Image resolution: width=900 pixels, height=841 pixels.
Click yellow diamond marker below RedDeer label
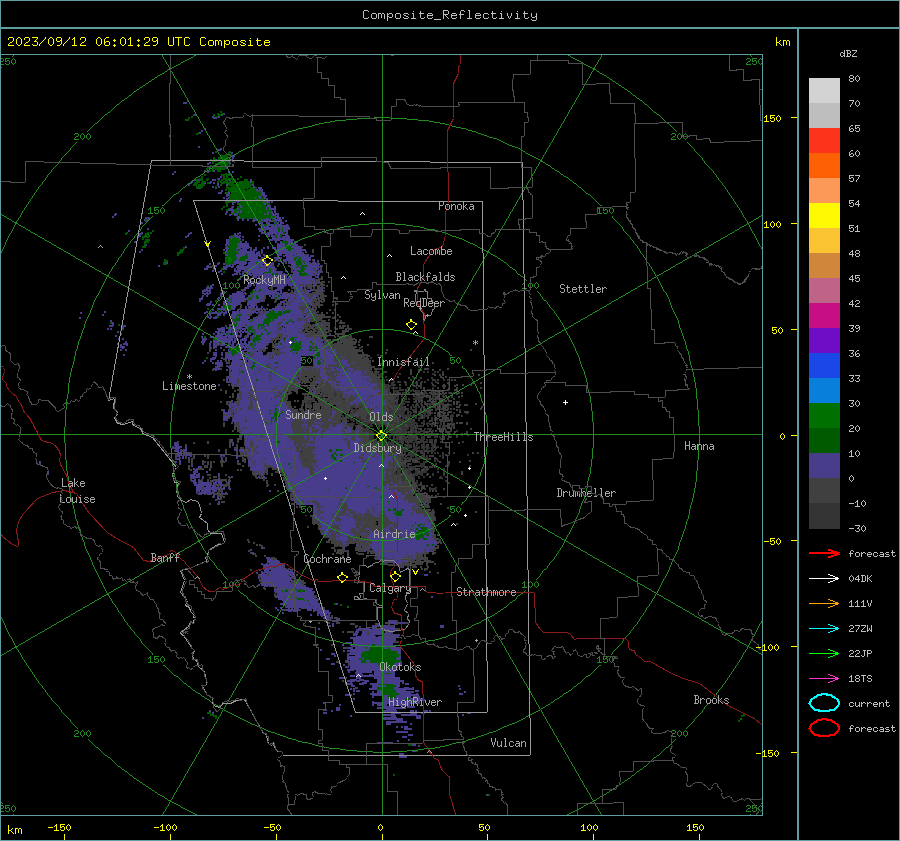[411, 325]
